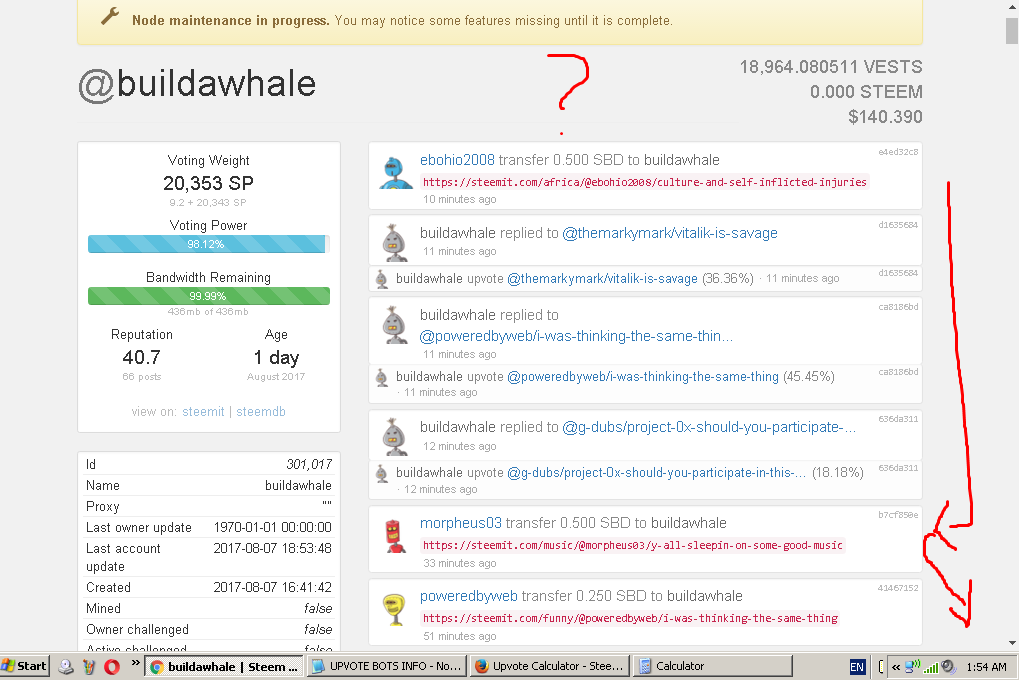The height and width of the screenshot is (680, 1019).
Task: Click morpheus03 red robot avatar
Action: pyautogui.click(x=396, y=536)
